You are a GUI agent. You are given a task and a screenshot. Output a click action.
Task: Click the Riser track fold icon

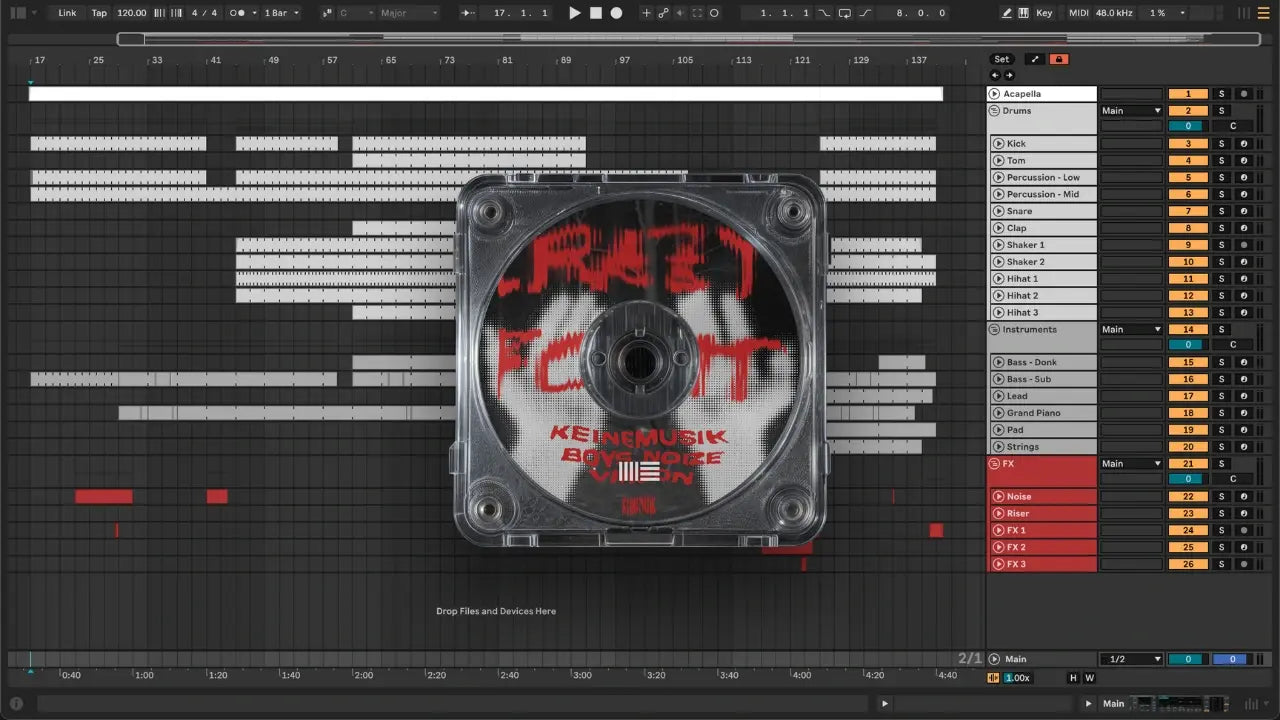pyautogui.click(x=998, y=513)
